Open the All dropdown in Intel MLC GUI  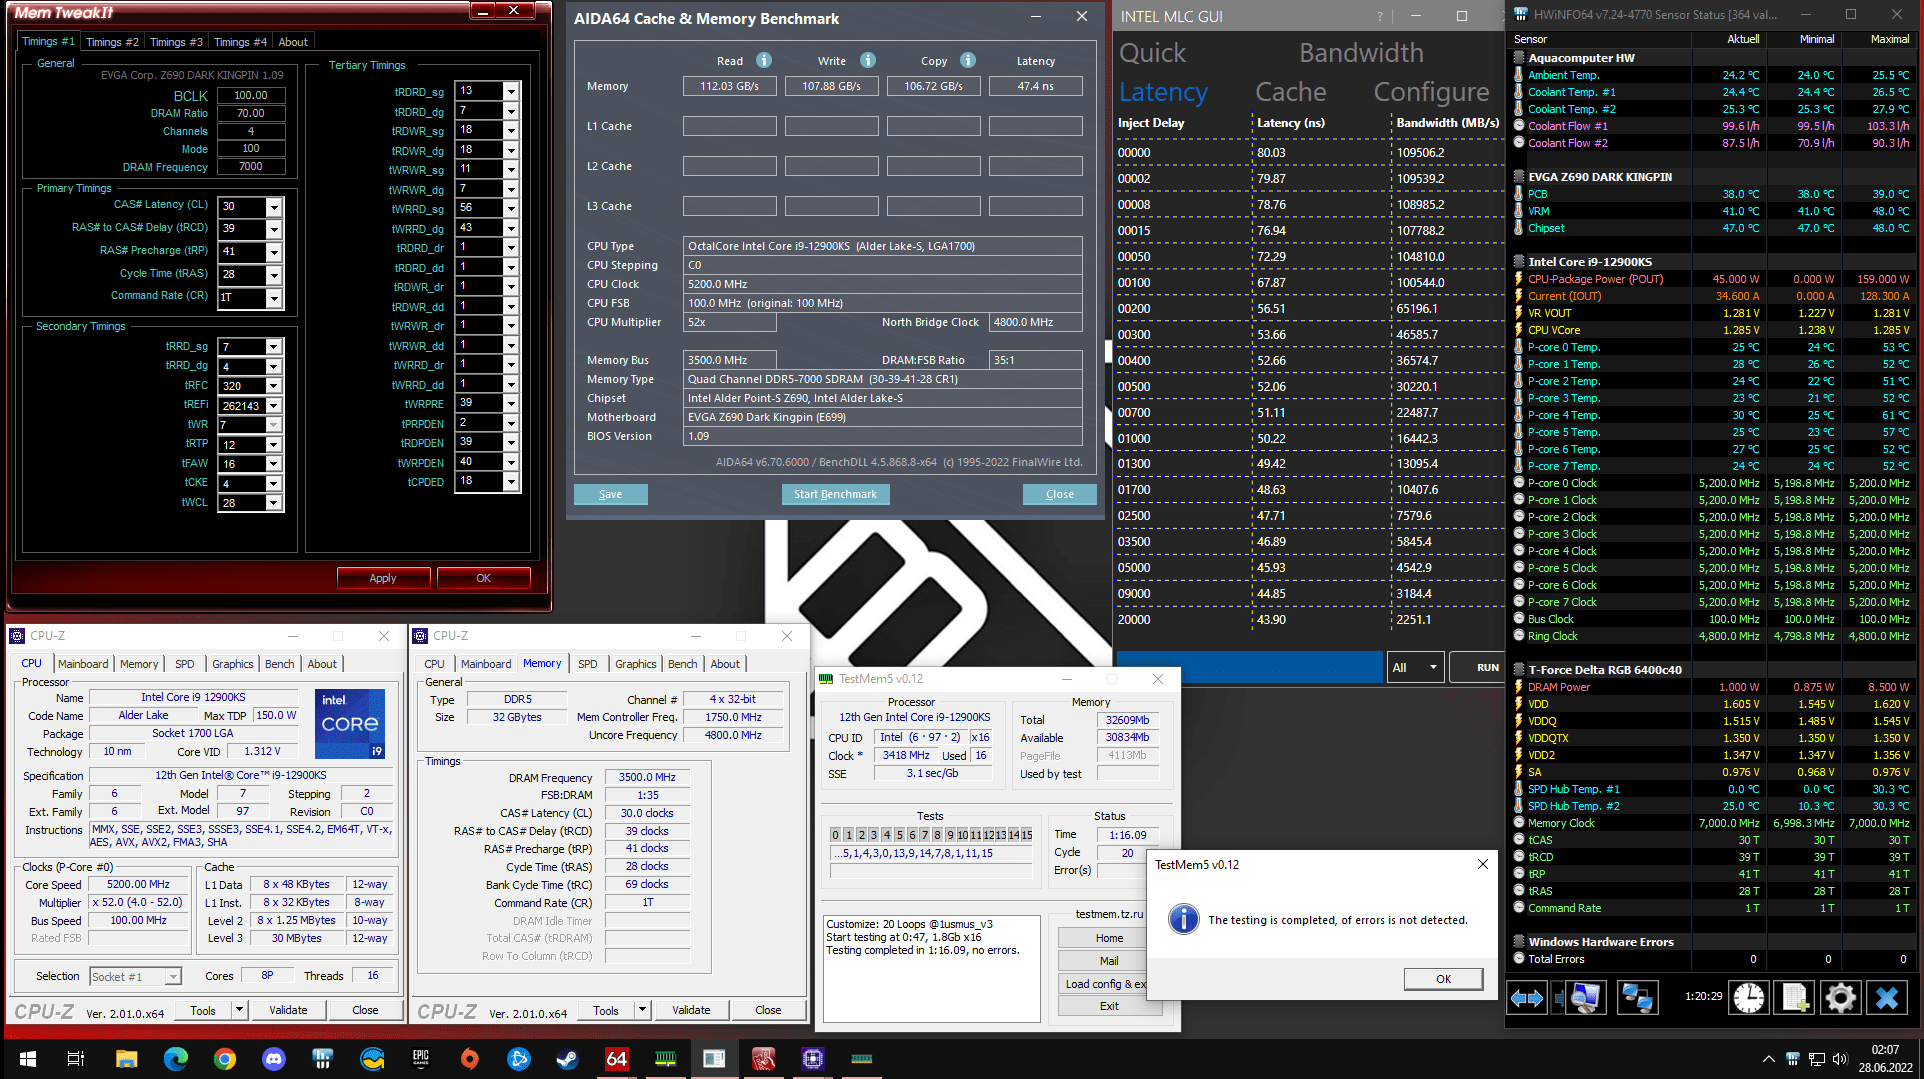1415,667
